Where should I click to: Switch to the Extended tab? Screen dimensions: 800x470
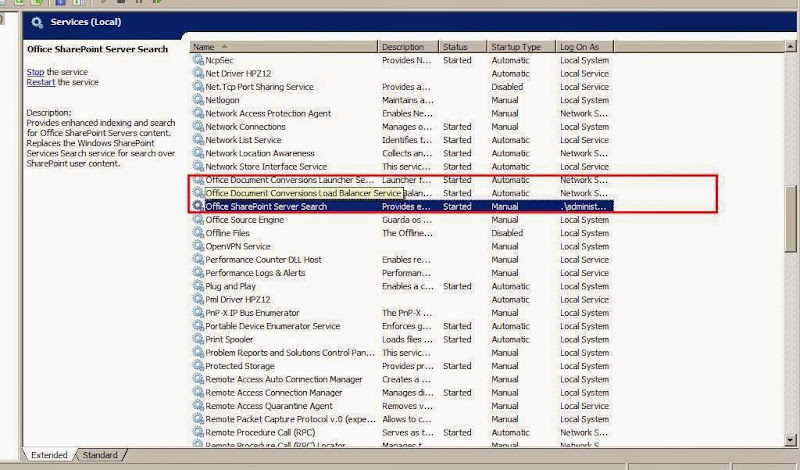(49, 455)
